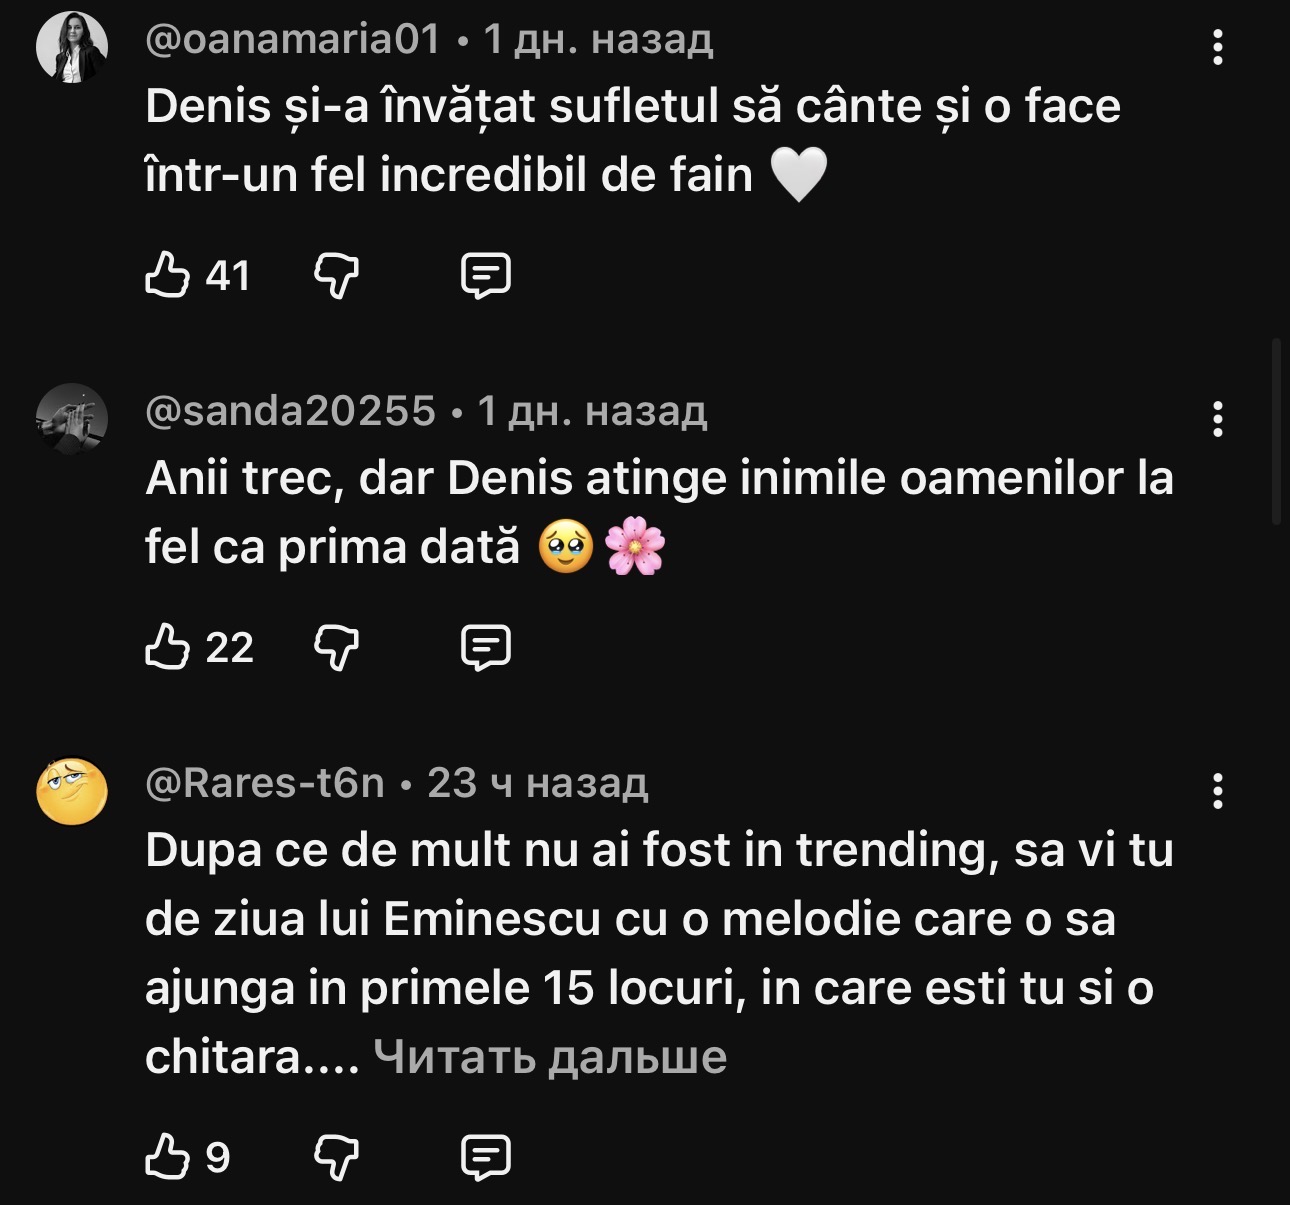1290x1205 pixels.
Task: Click @Rares-t6n's emoji avatar
Action: (x=72, y=791)
